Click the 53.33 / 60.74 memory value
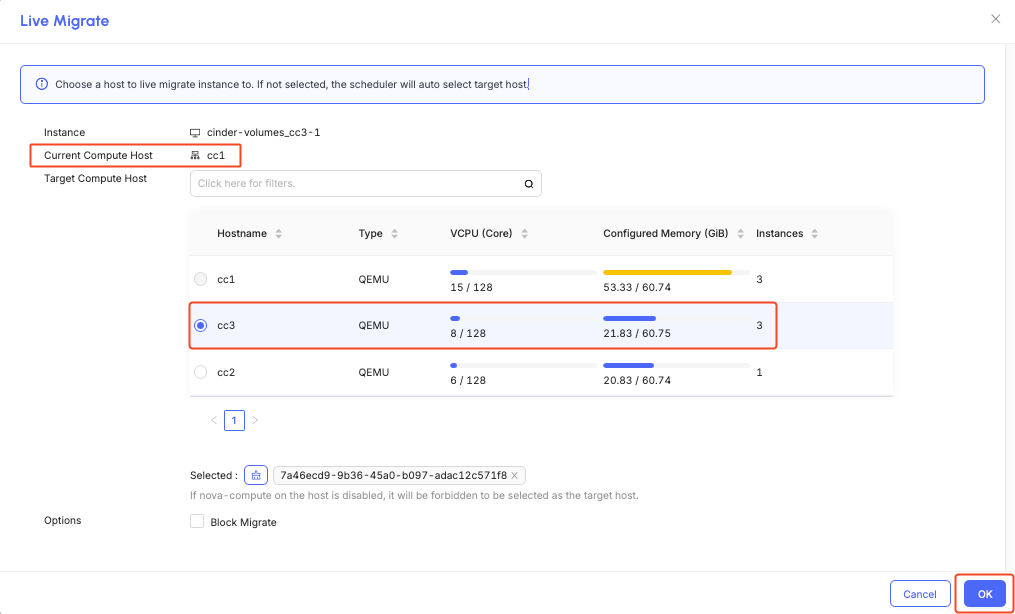The image size is (1015, 614). pyautogui.click(x=637, y=287)
